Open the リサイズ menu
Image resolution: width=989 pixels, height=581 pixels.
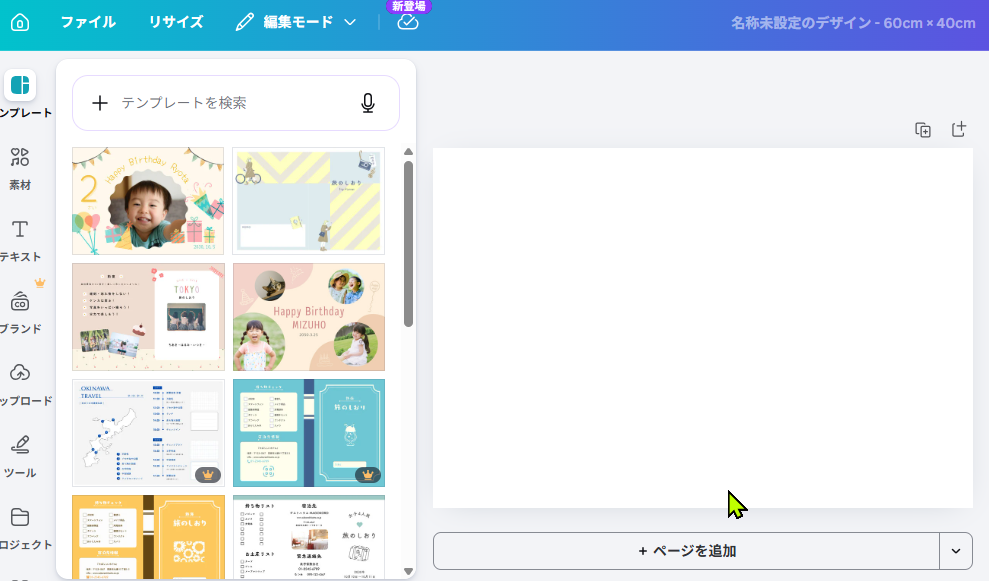tap(176, 22)
